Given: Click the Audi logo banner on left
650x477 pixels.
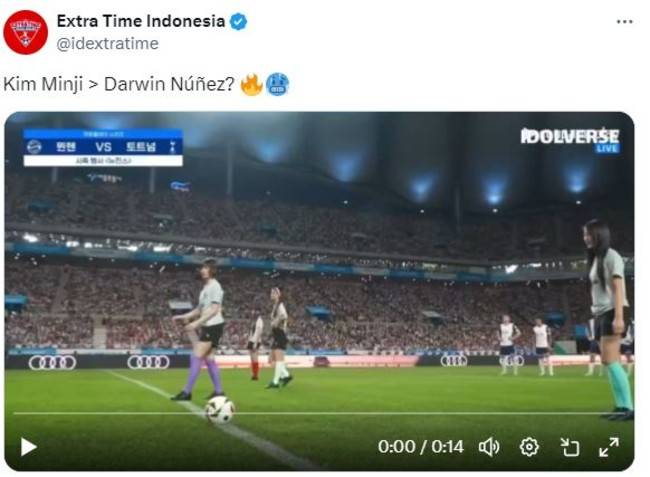Looking at the screenshot, I should click(53, 363).
